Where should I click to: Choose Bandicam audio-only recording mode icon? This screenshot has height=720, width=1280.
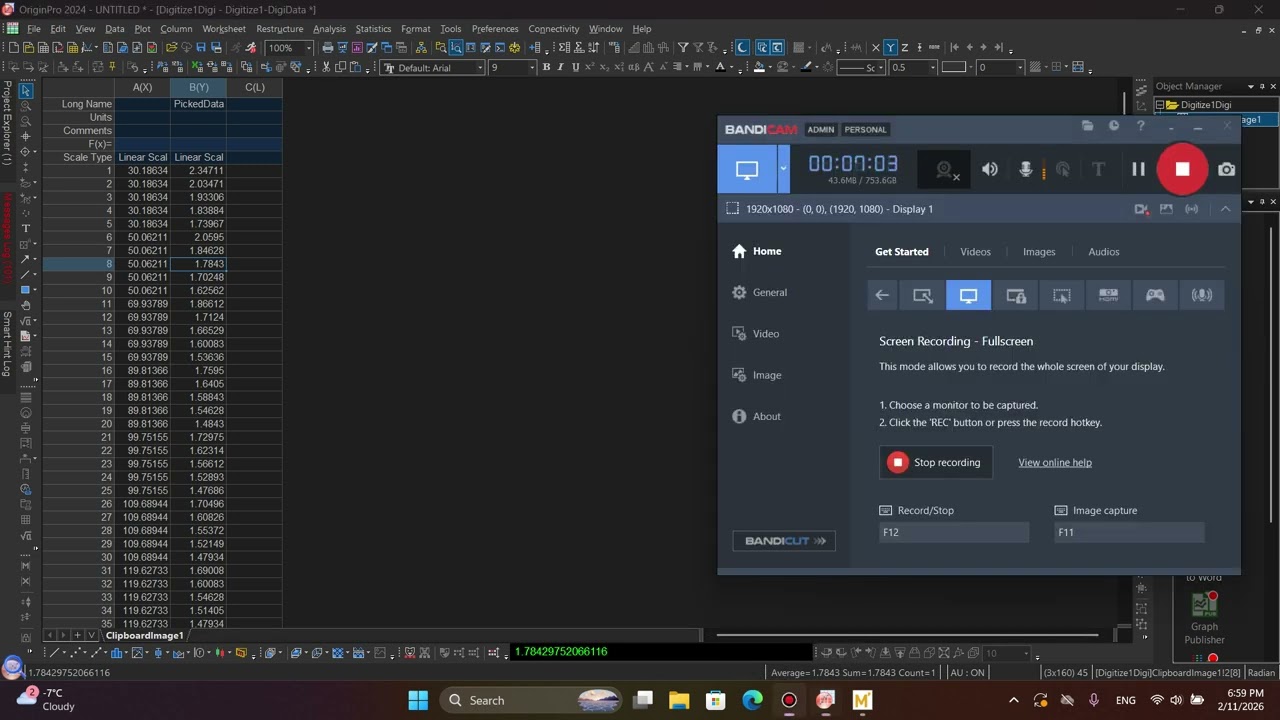point(1202,295)
